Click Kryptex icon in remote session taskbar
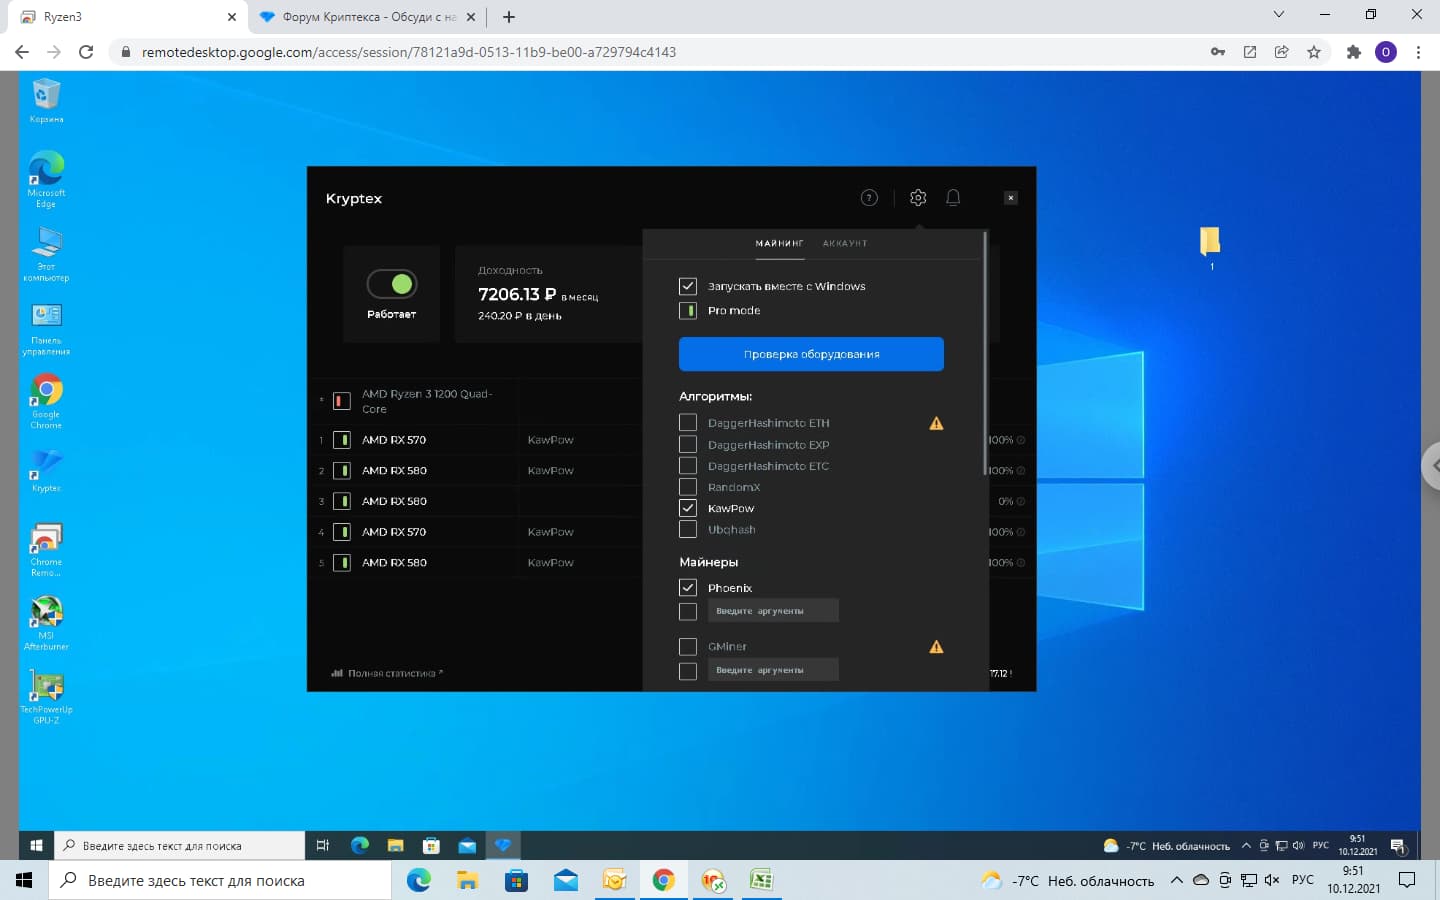 (503, 845)
